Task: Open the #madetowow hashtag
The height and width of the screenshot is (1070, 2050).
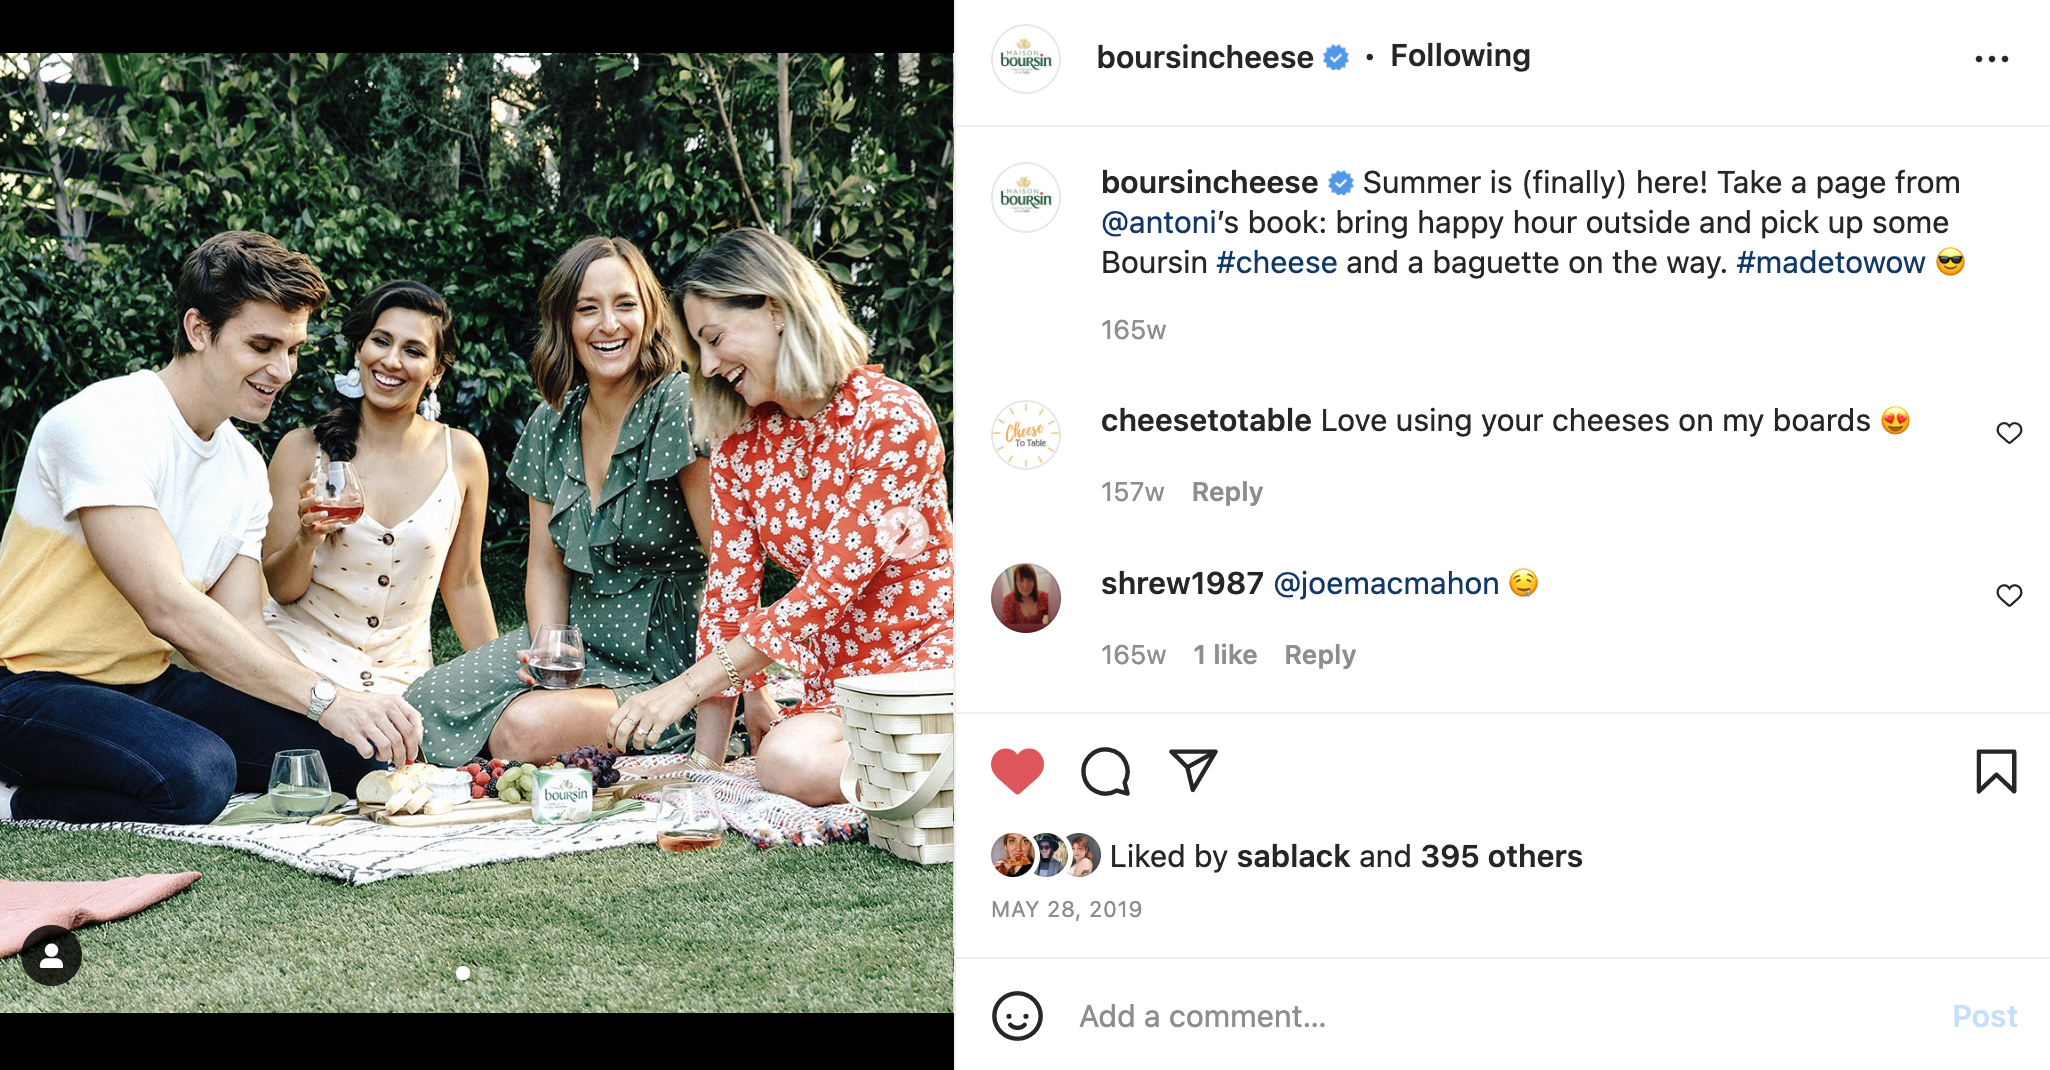Action: pyautogui.click(x=1830, y=262)
